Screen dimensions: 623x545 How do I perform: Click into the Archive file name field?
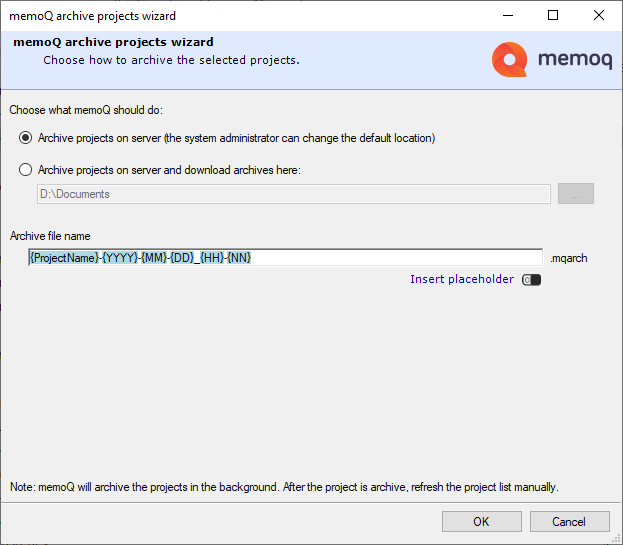tap(285, 257)
